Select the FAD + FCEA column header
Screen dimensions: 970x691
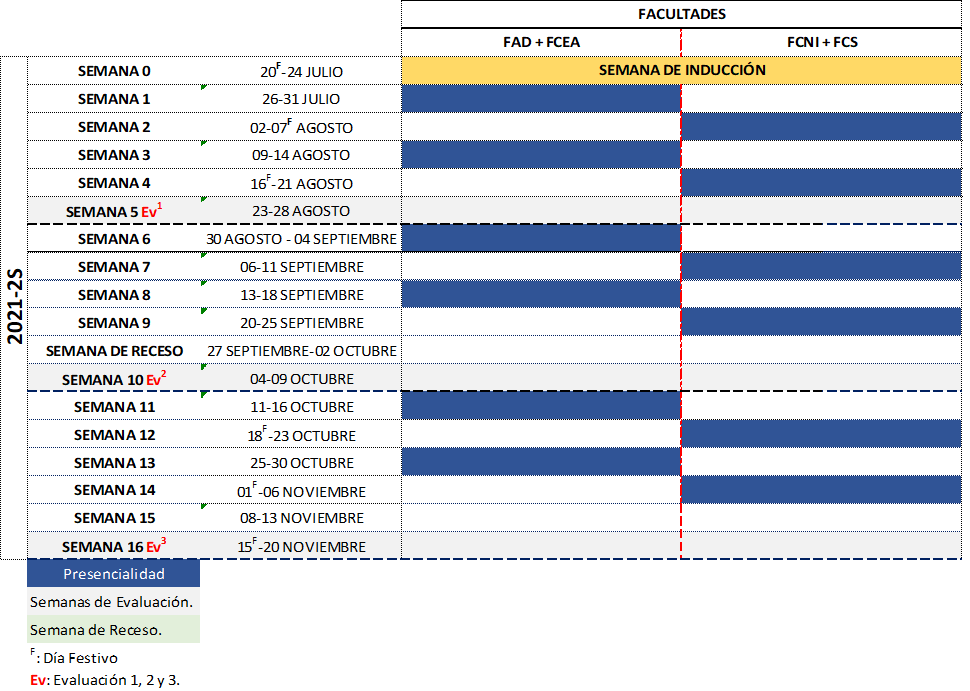coord(541,42)
